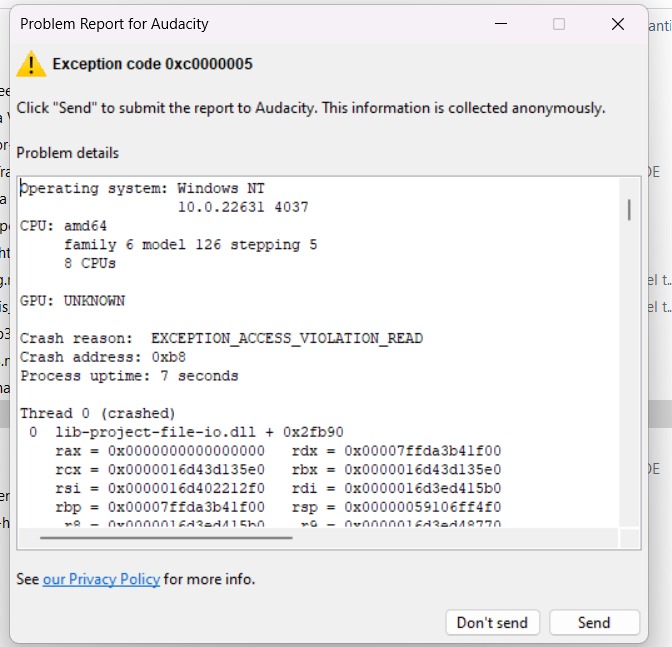Click the '8 CPUs' line
Image resolution: width=672 pixels, height=647 pixels.
90,263
